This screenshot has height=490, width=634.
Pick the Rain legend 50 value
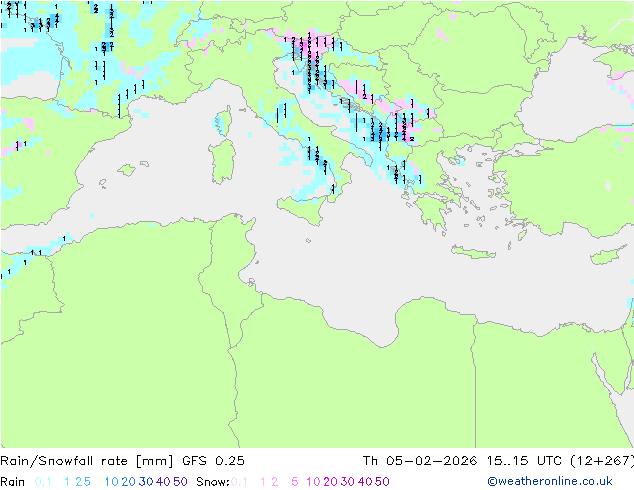(180, 482)
